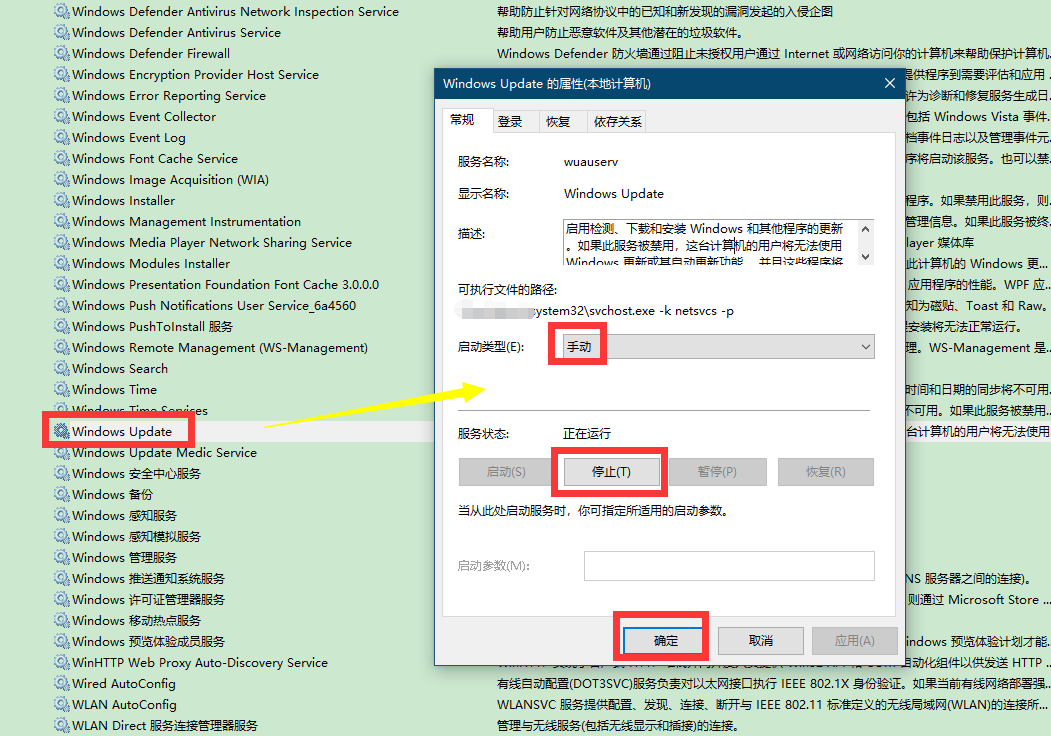
Task: Select Windows 许可证管理器服务 row
Action: [148, 599]
